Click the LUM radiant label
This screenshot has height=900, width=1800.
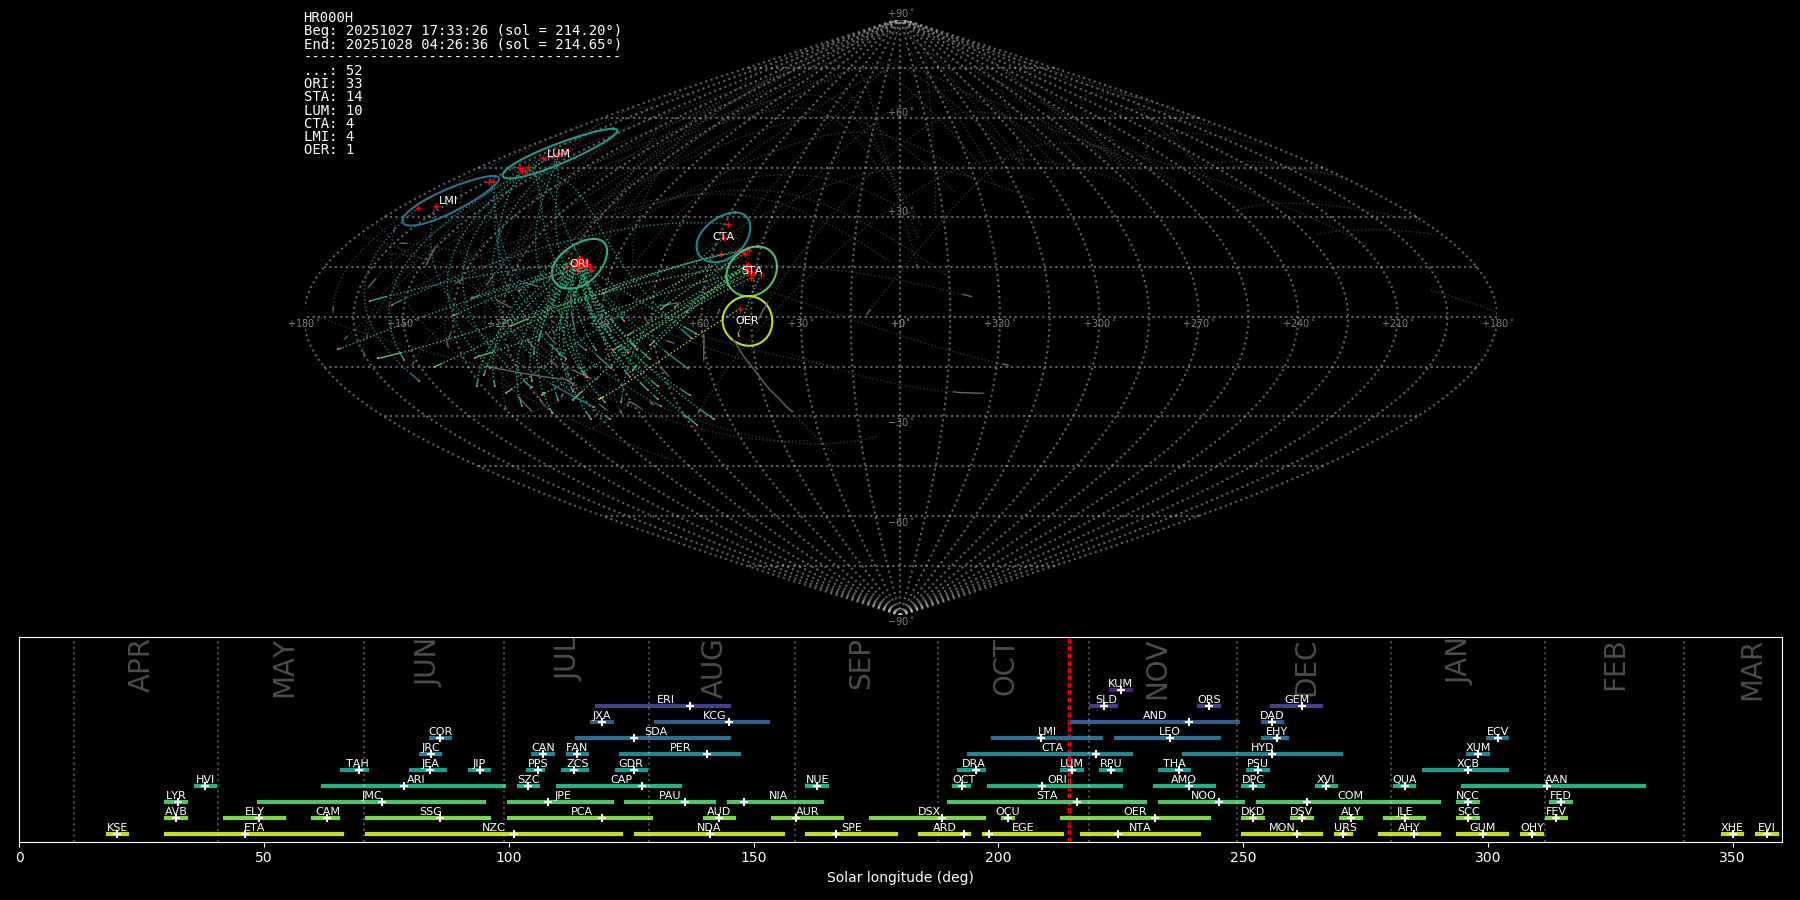point(558,154)
